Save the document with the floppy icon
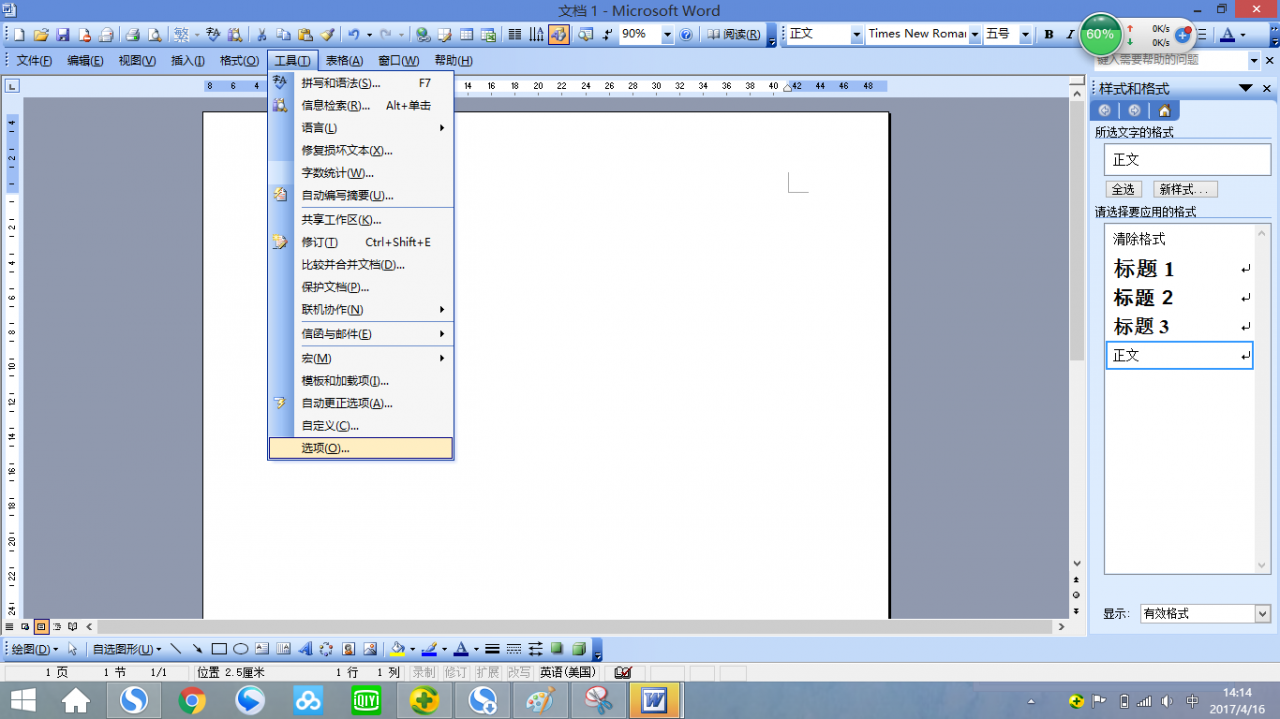 [63, 35]
